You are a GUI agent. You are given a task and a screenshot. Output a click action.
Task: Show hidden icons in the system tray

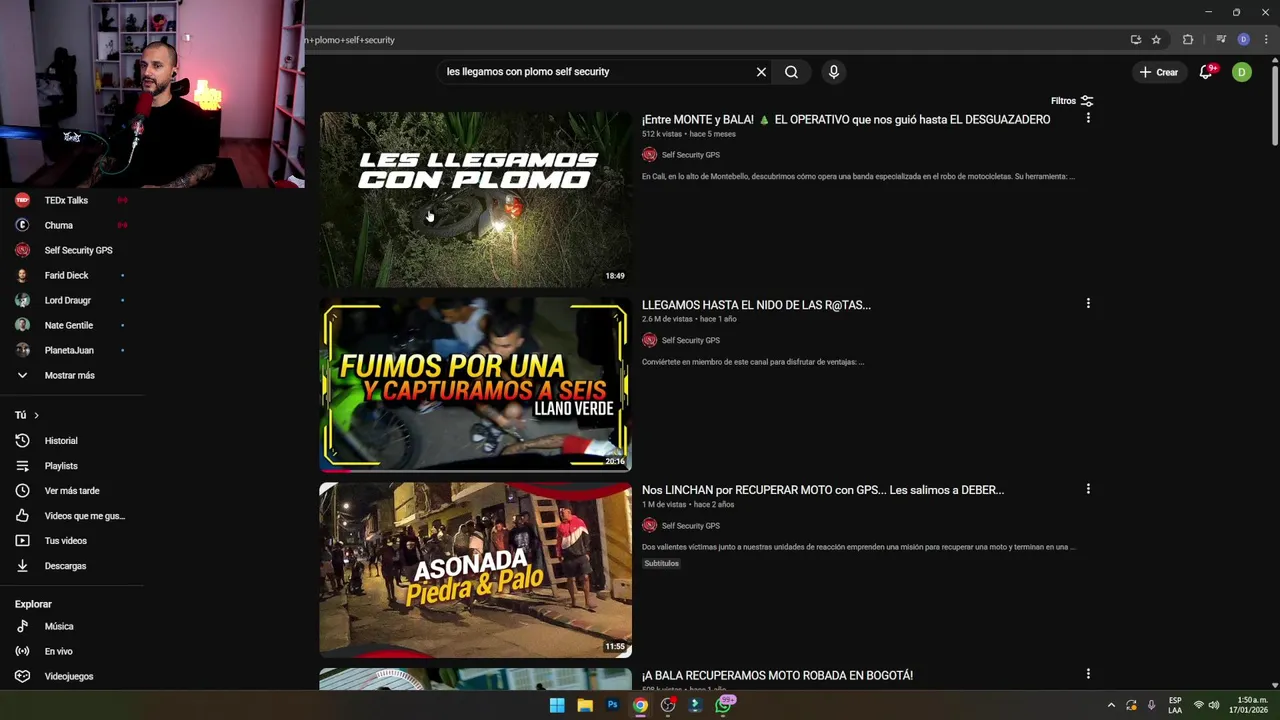(1111, 705)
